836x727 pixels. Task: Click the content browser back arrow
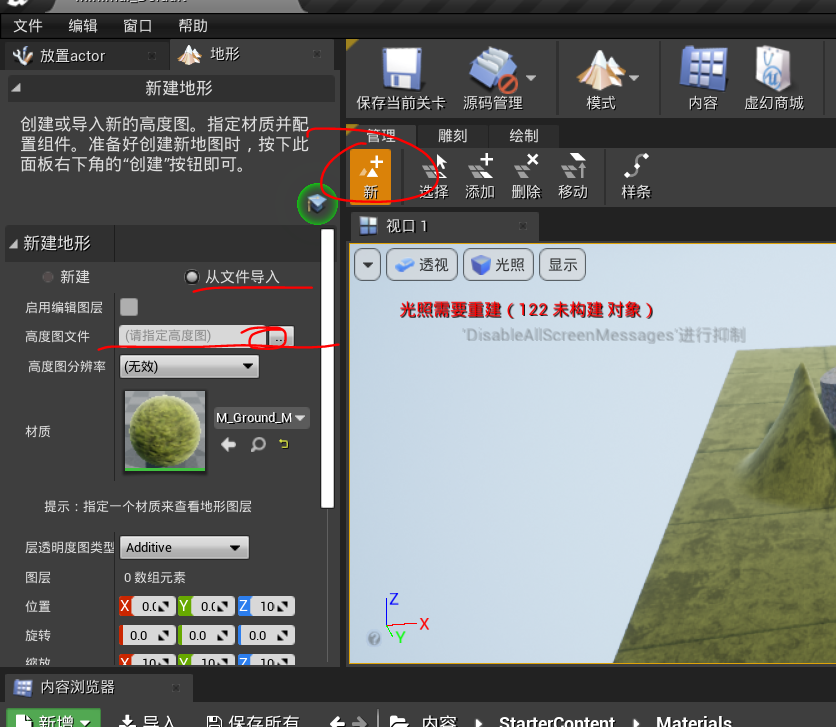pos(337,722)
